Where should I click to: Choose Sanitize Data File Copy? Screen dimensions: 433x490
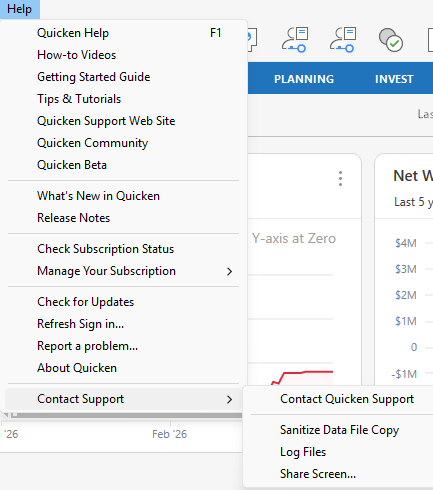tap(339, 430)
